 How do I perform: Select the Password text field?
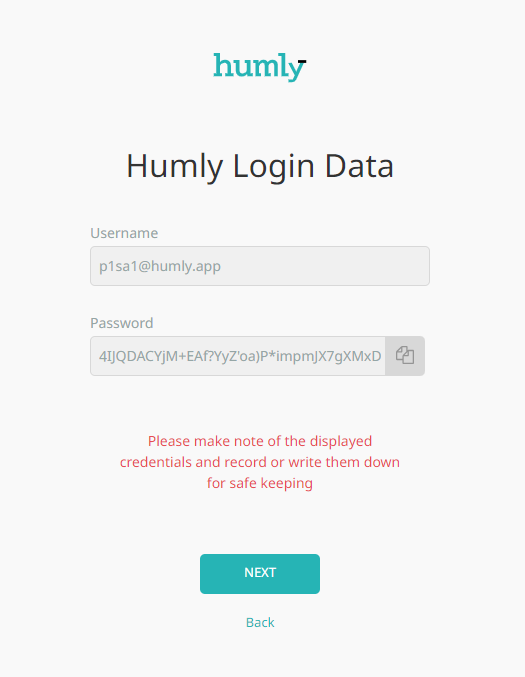pyautogui.click(x=237, y=356)
